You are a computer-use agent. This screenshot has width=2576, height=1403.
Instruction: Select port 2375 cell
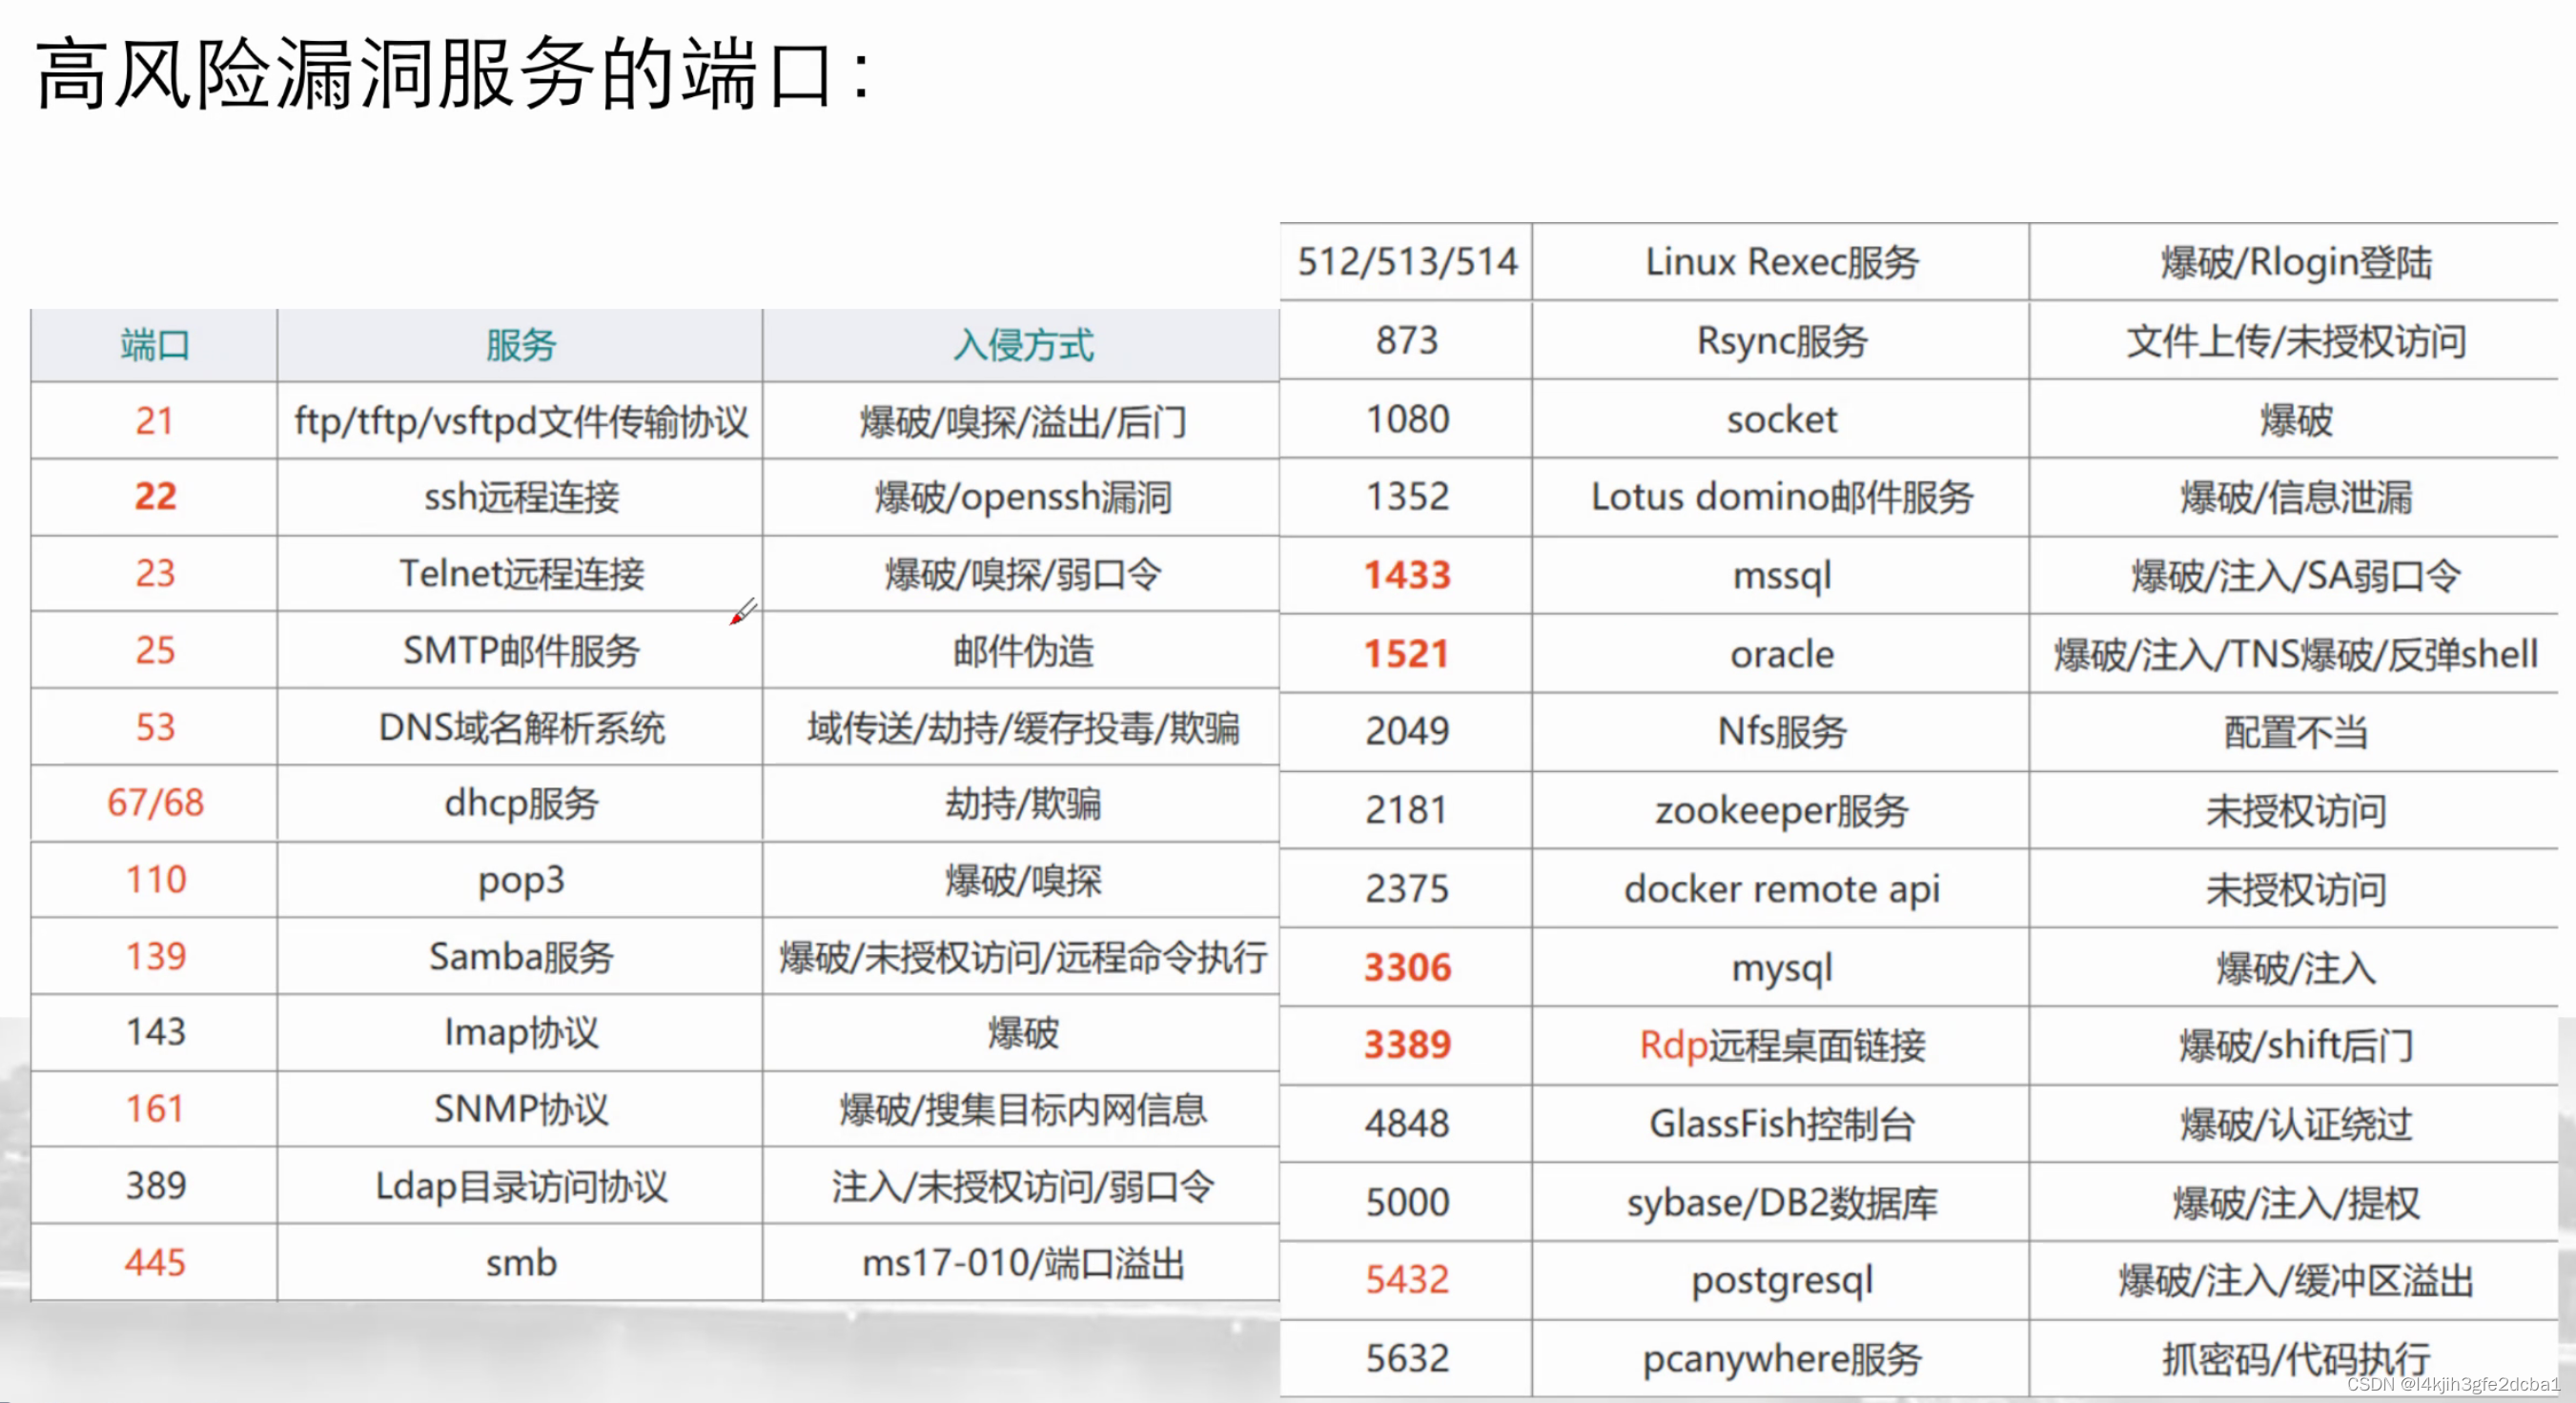coord(1407,888)
